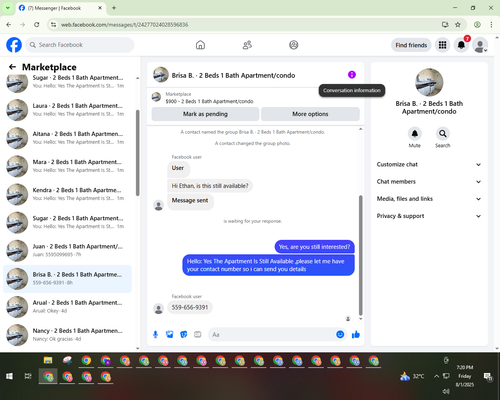Viewport: 500px width, 400px height.
Task: Reload the page in browser toolbar
Action: click(x=37, y=25)
